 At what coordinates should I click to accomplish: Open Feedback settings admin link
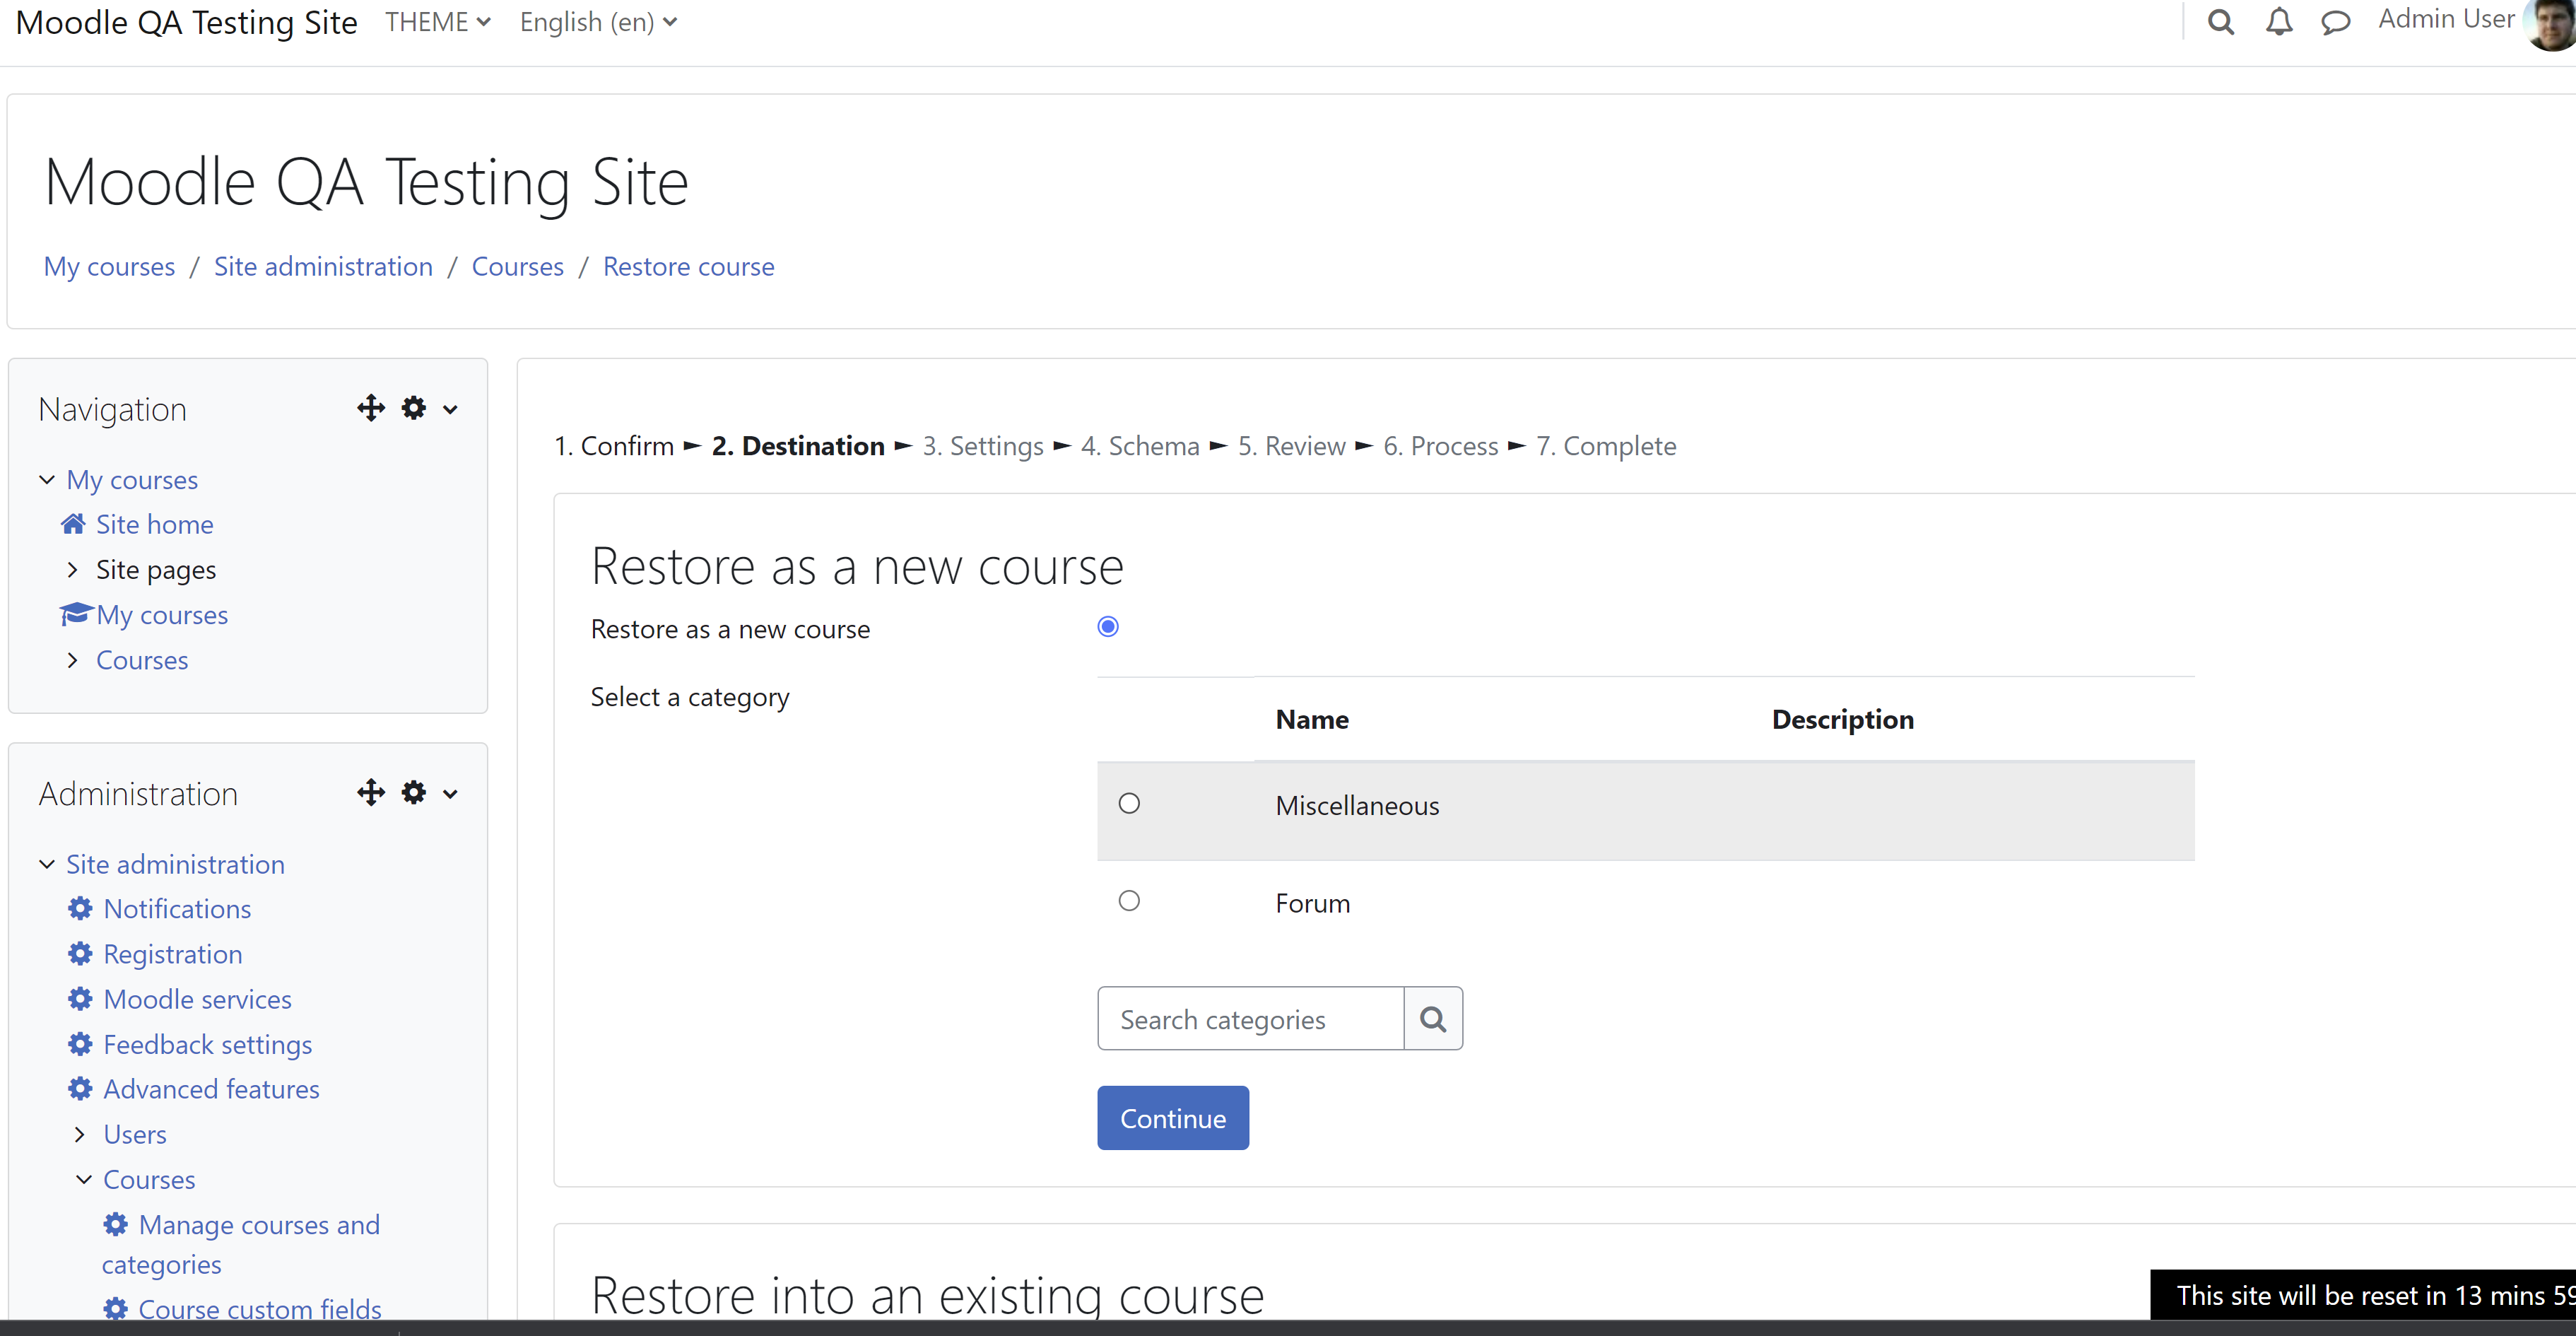(x=207, y=1043)
